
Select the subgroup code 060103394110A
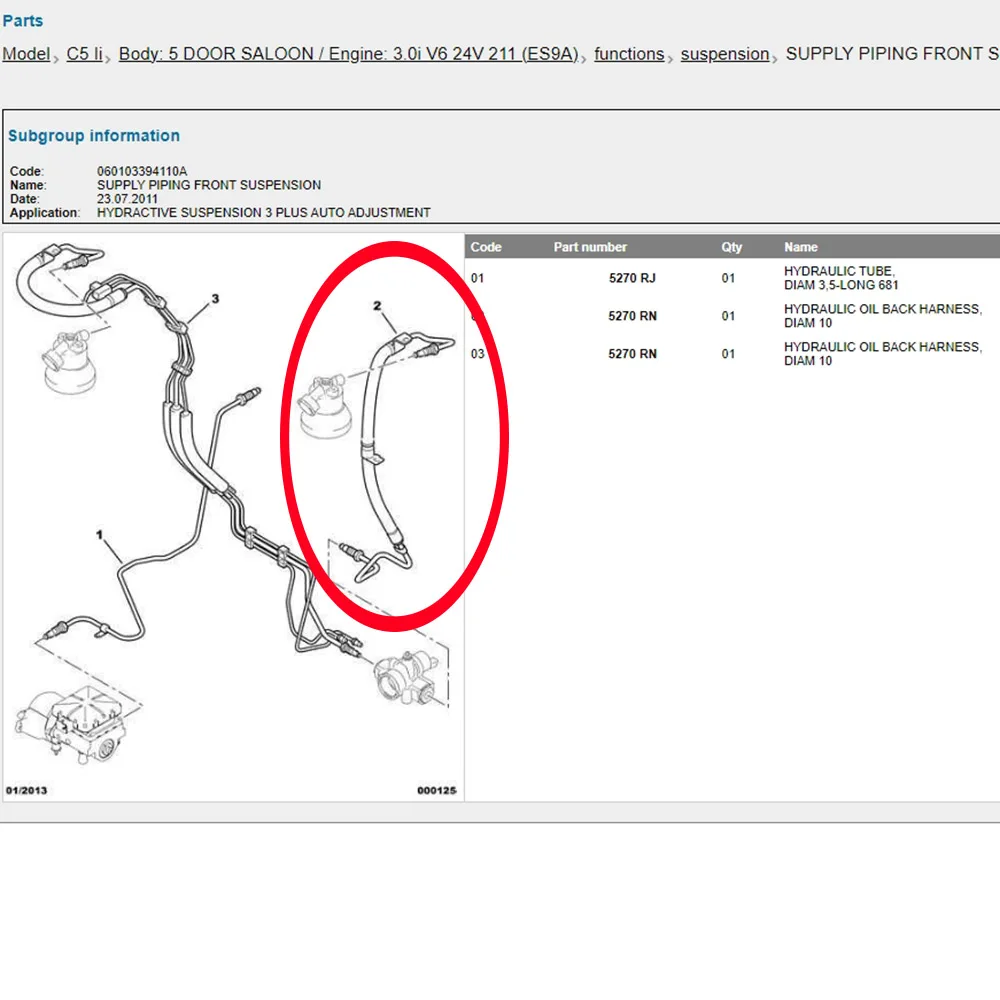(x=142, y=171)
